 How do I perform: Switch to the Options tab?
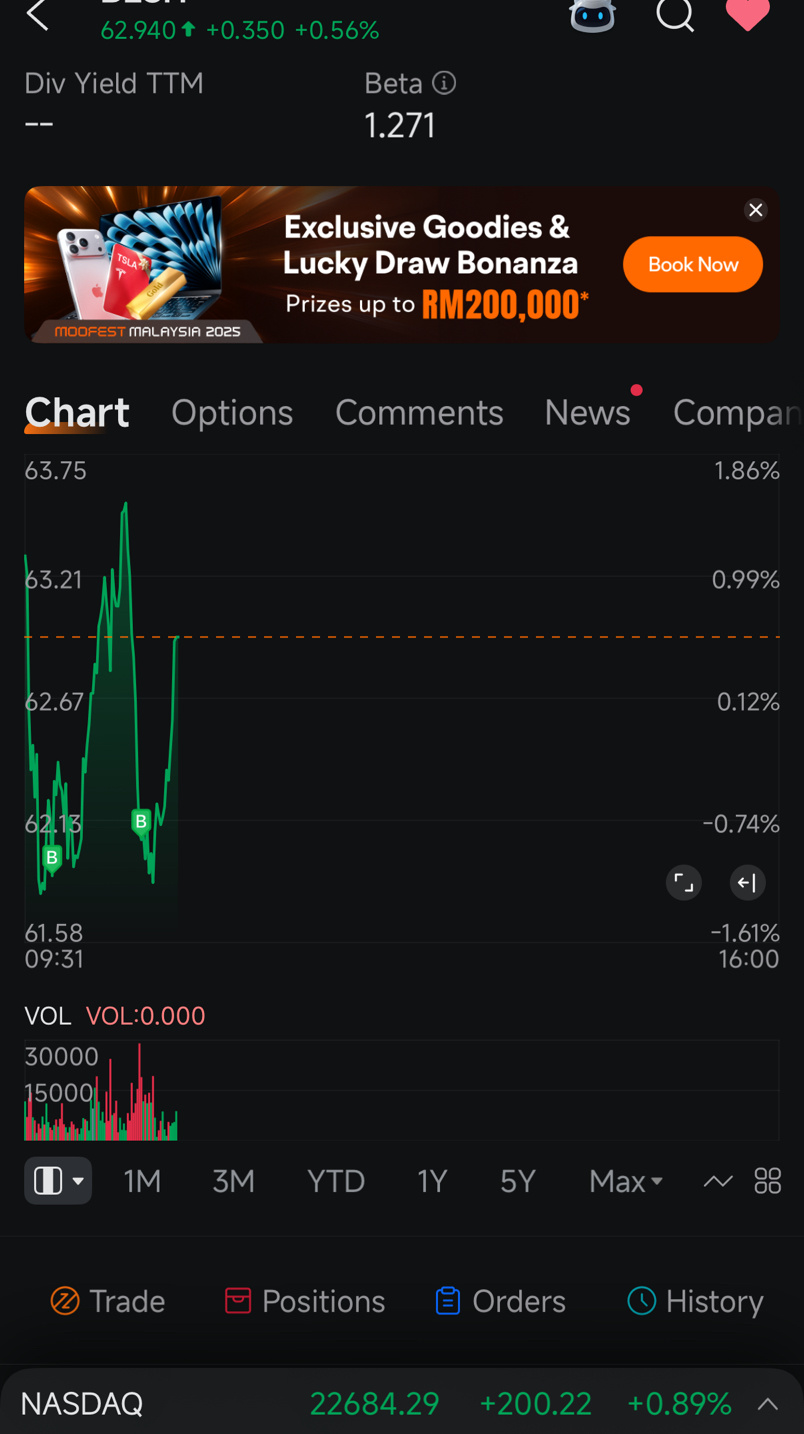pyautogui.click(x=232, y=413)
